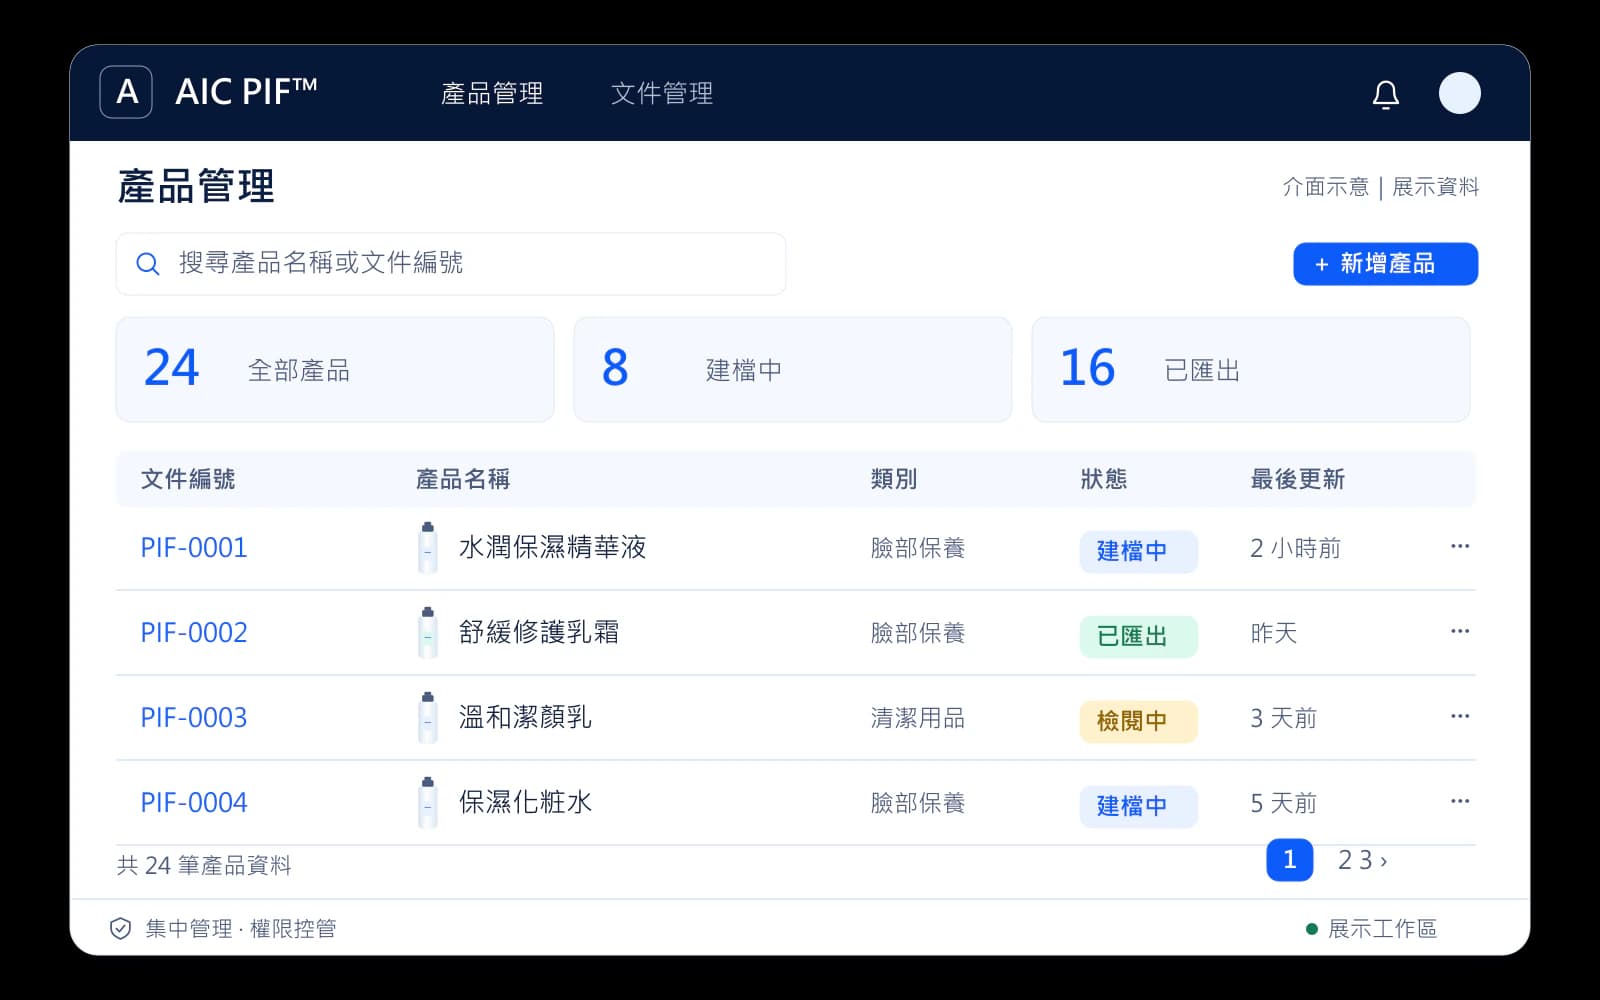Screen dimensions: 1600x1000
Task: Click the 已匯出 status badge of PIF-0002
Action: coord(1138,636)
